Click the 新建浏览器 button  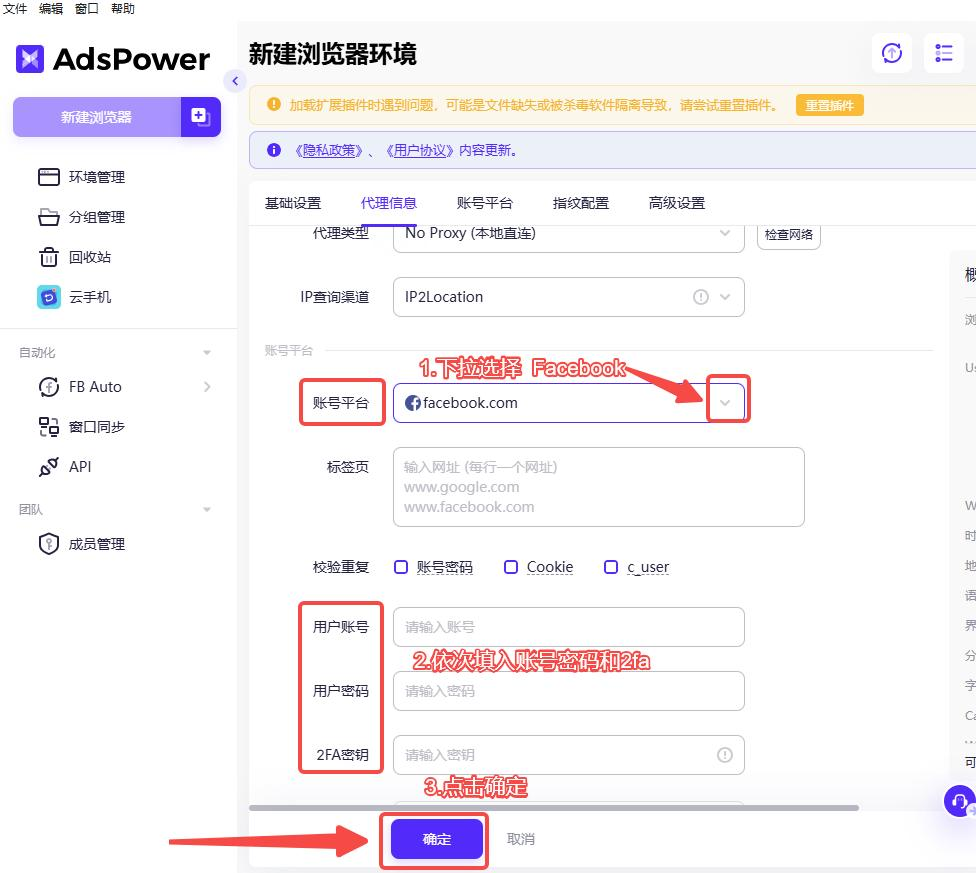[x=96, y=116]
